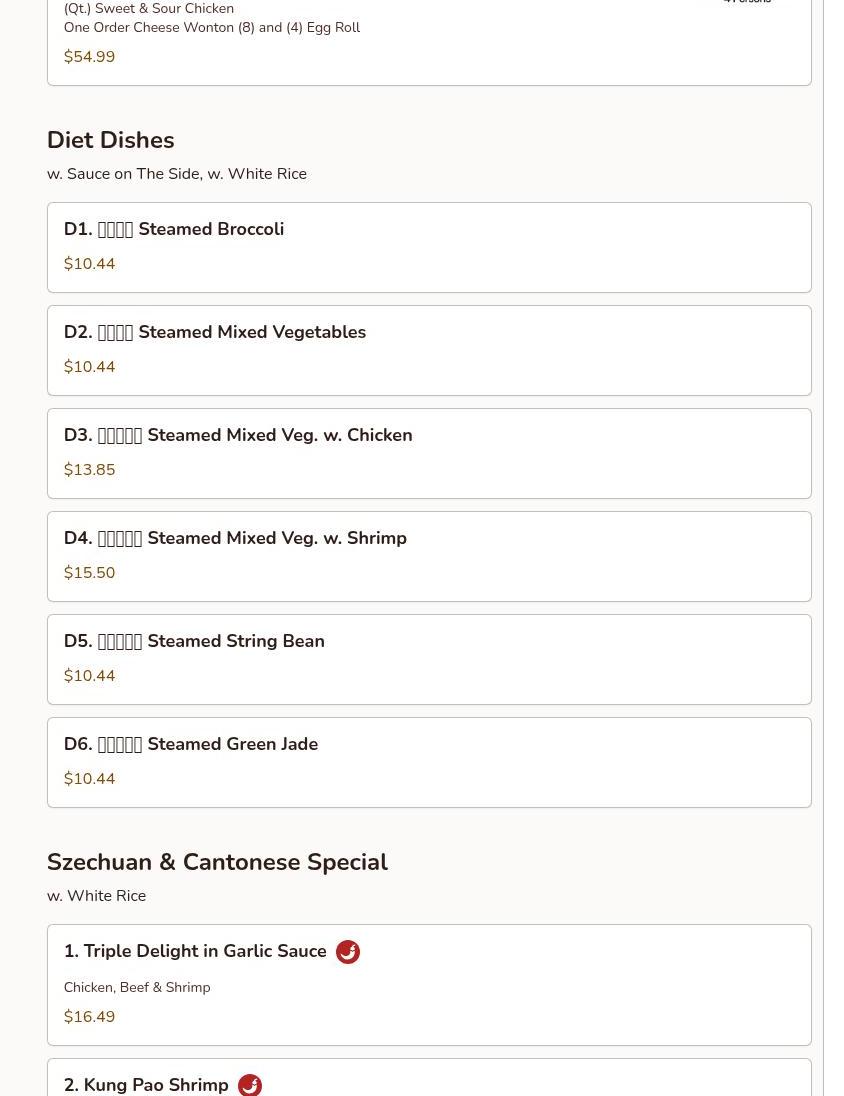Click the $10.44 price under Steamed Green Jade
844x1096 pixels.
point(89,779)
